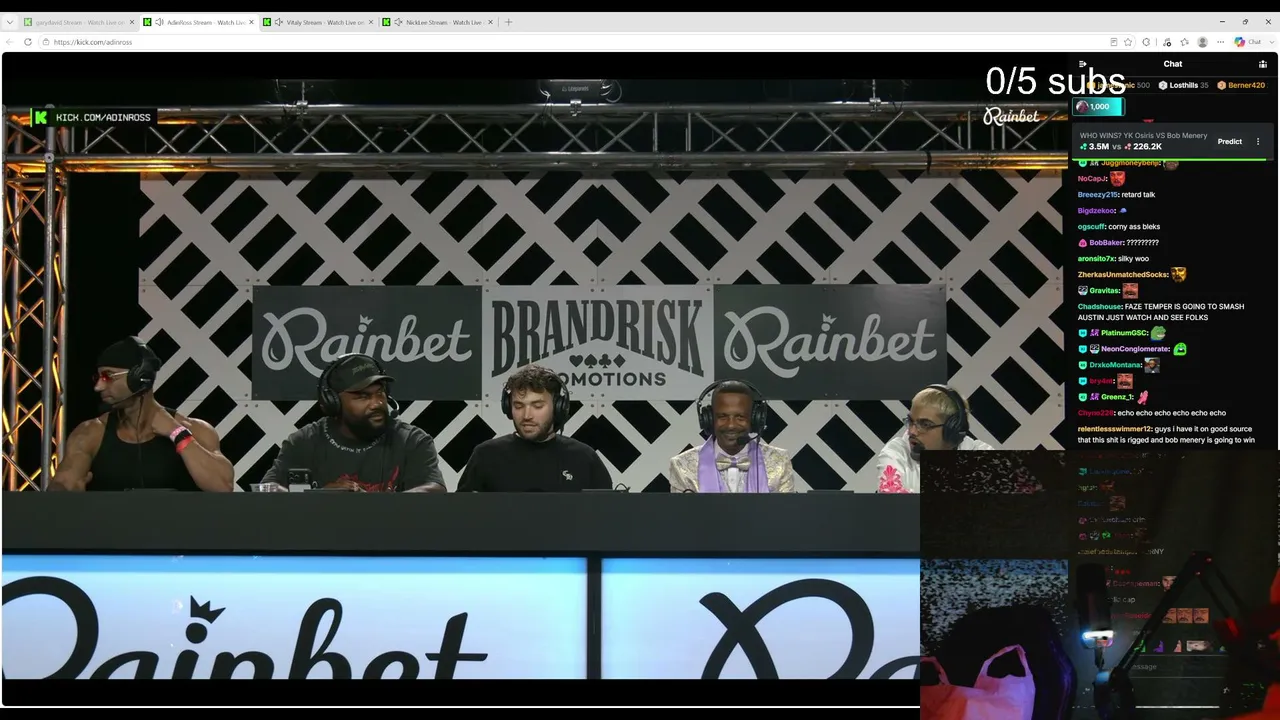Open Bigdzekoo's chat username
1280x720 pixels.
(x=1096, y=211)
